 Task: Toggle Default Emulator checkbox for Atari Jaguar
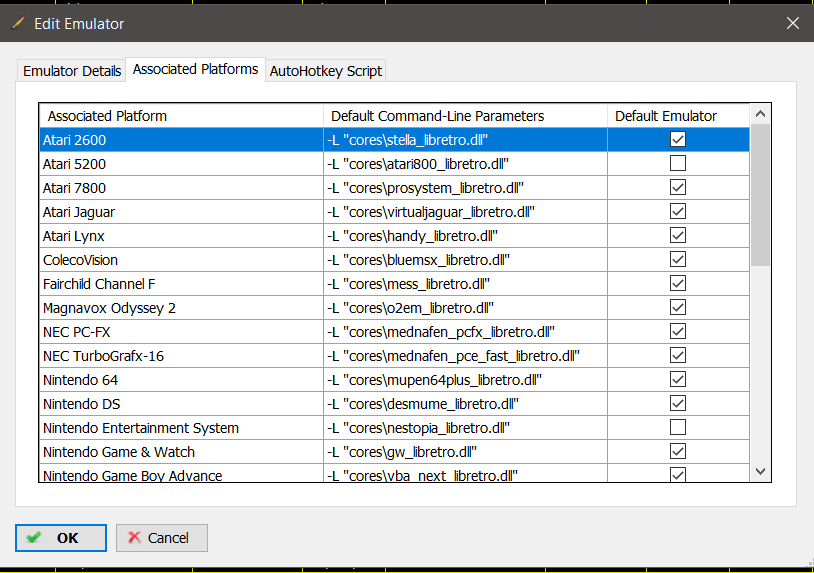pos(678,211)
